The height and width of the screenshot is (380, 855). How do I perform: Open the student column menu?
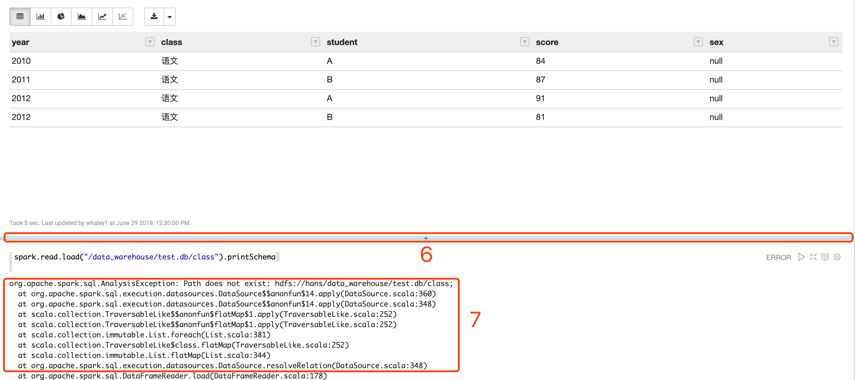point(525,42)
